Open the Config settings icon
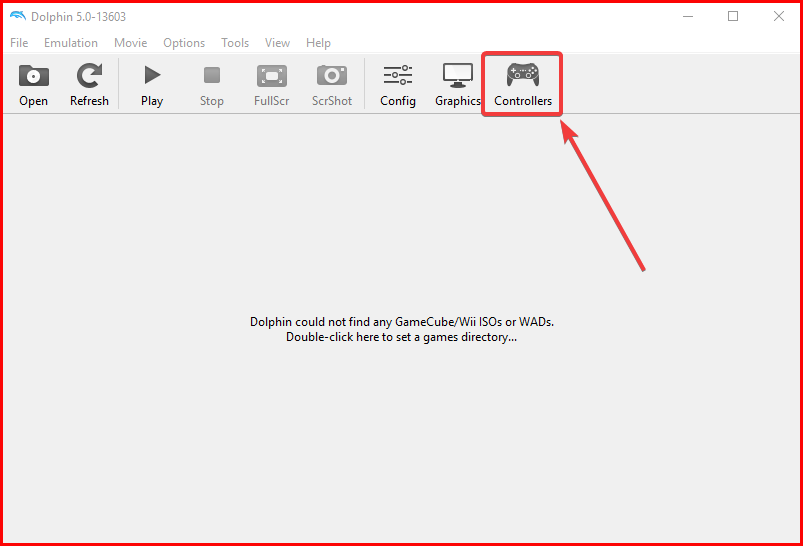This screenshot has height=546, width=803. pyautogui.click(x=398, y=85)
